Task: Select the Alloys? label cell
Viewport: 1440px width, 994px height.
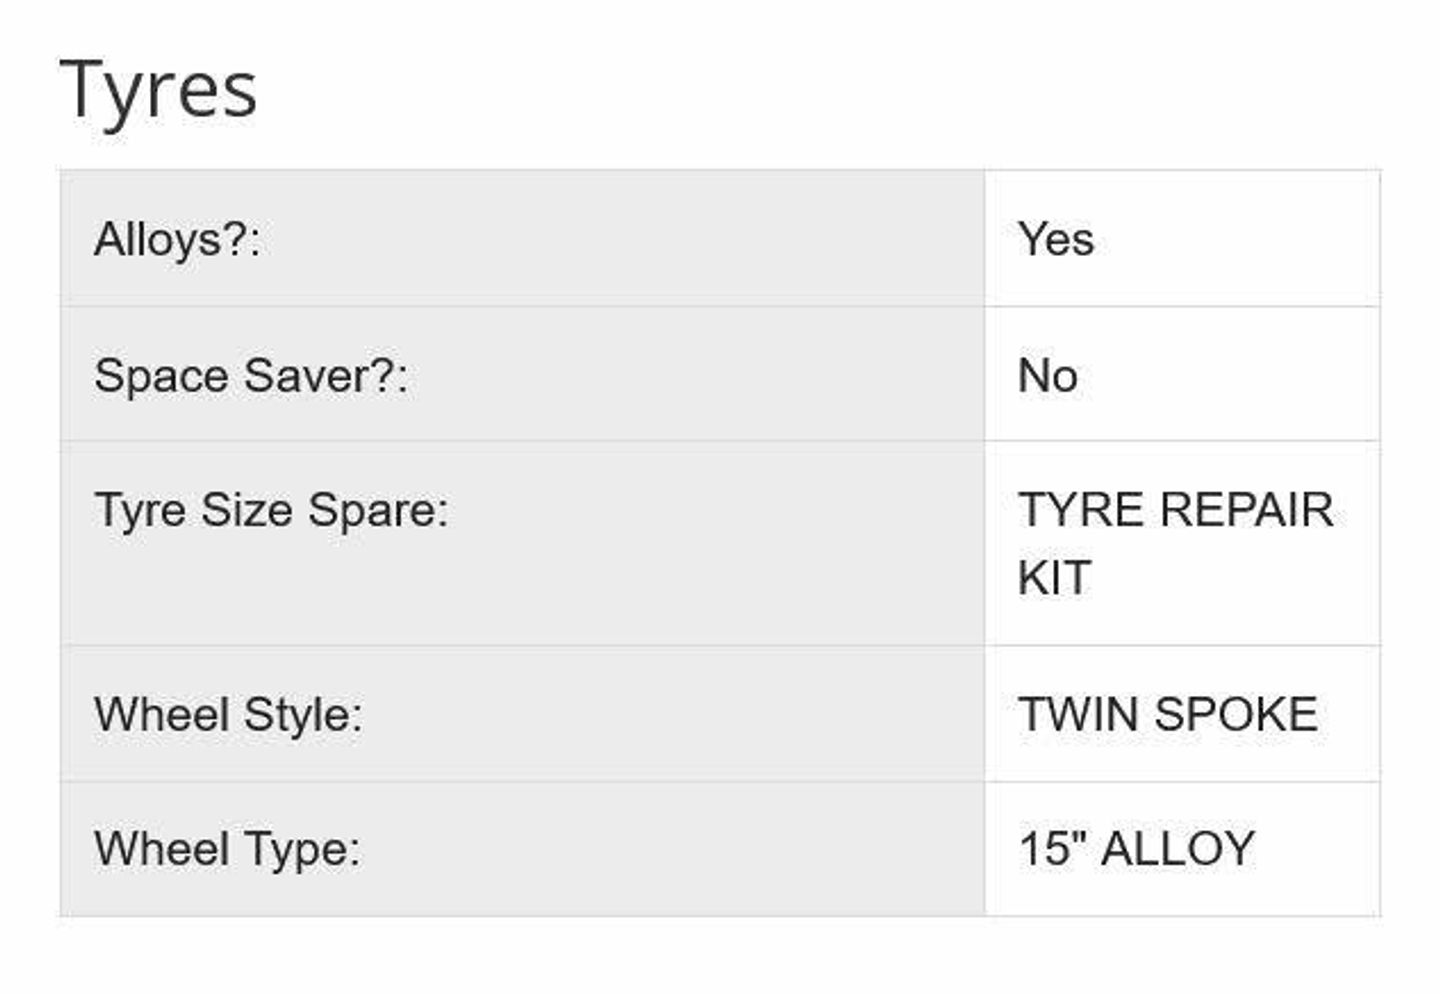Action: tap(522, 238)
